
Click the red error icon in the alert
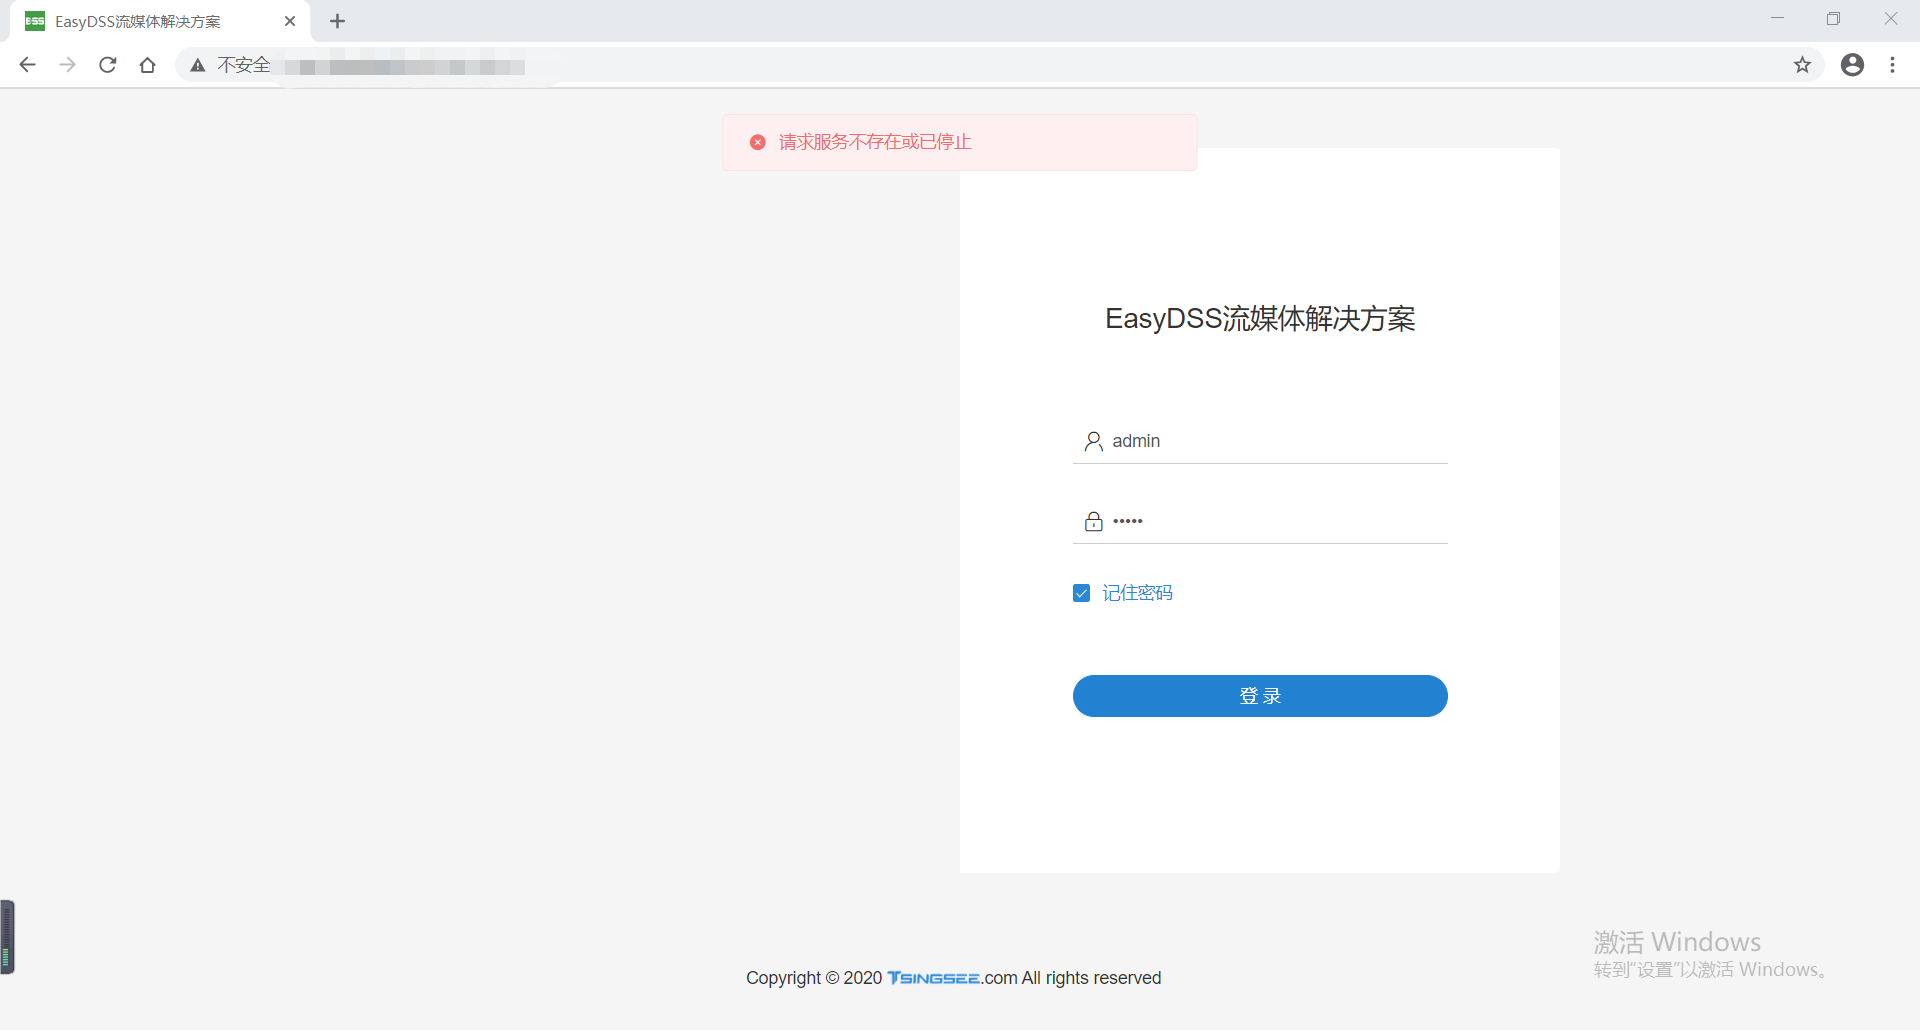pyautogui.click(x=758, y=142)
